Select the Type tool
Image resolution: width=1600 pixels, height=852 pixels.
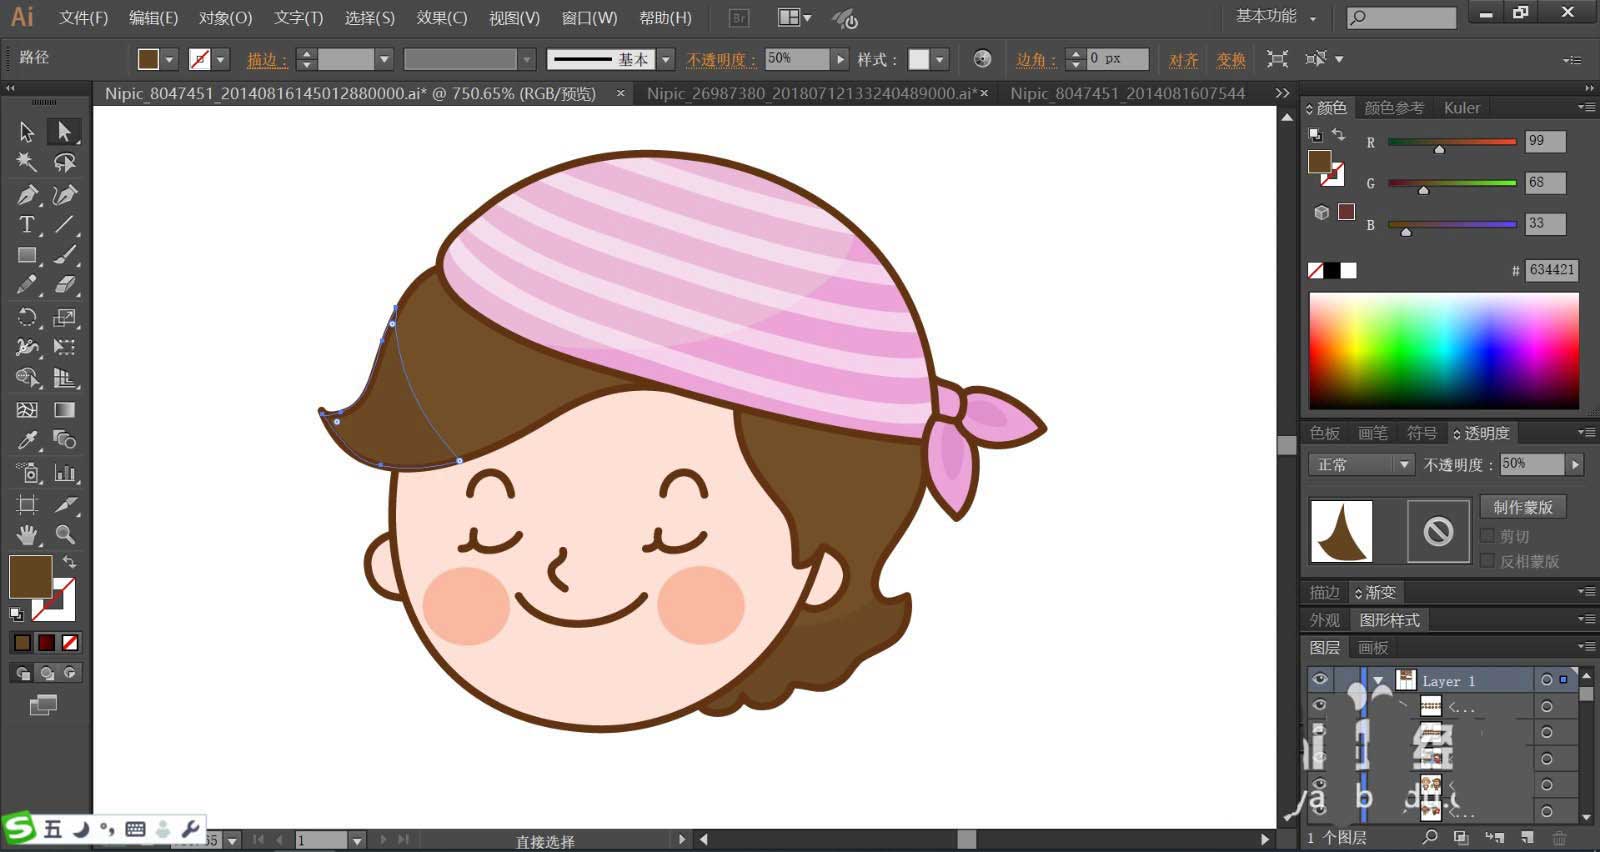pos(27,225)
